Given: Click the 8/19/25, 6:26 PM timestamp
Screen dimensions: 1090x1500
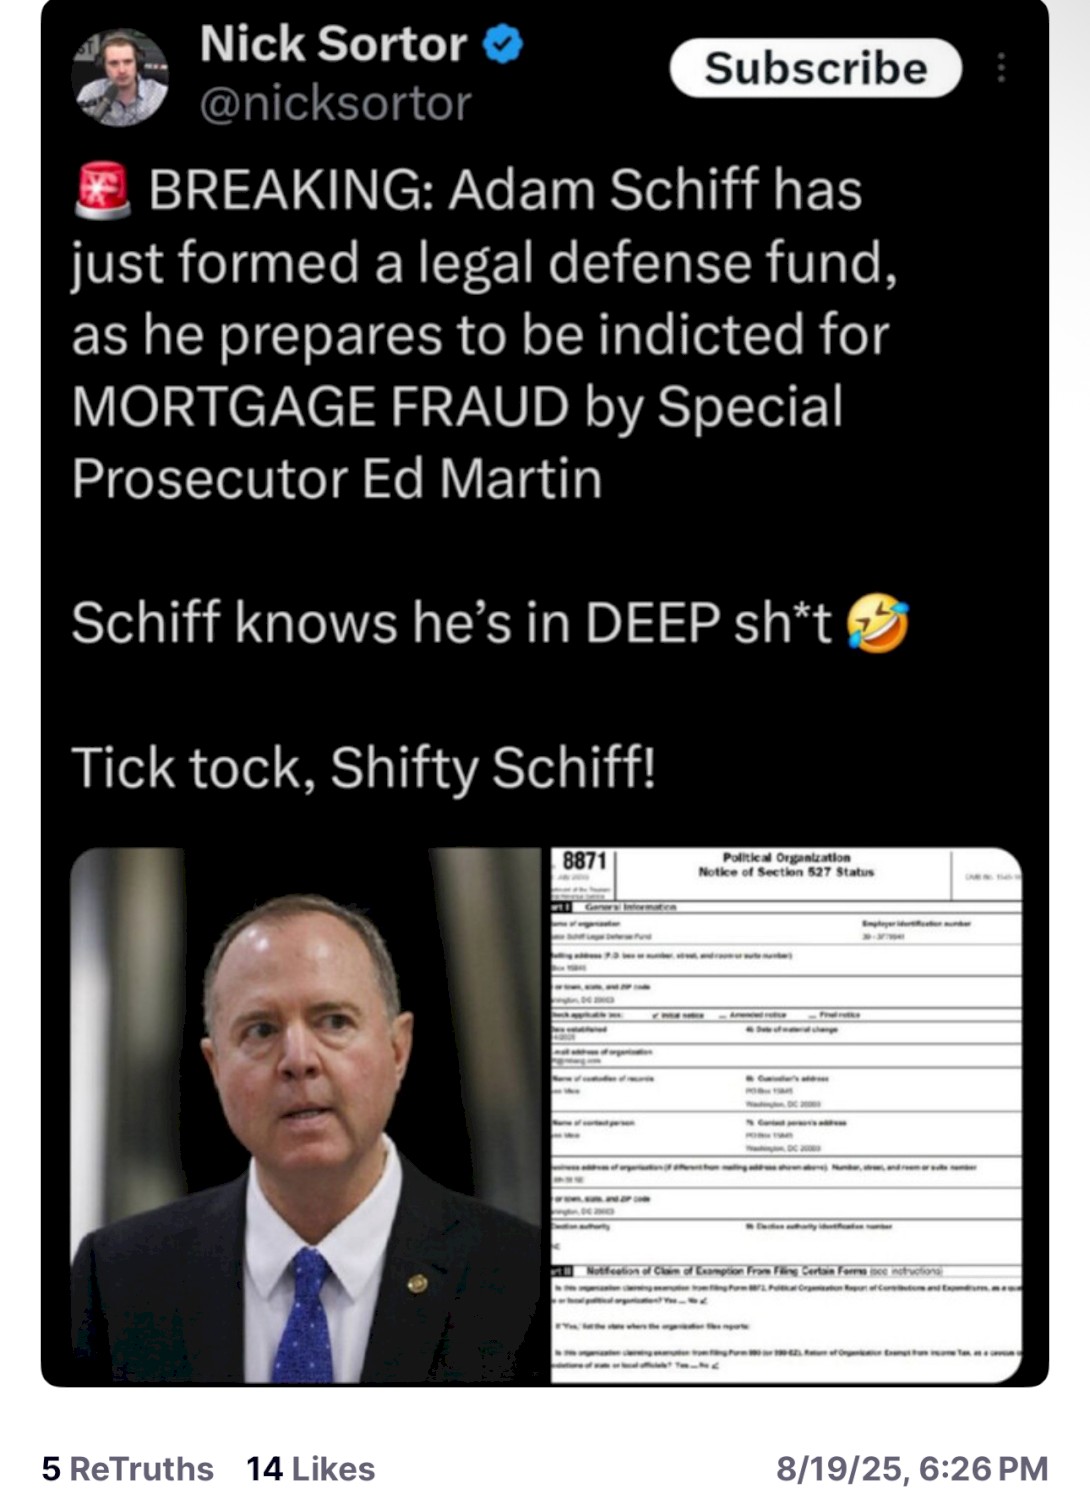Looking at the screenshot, I should coord(912,1468).
